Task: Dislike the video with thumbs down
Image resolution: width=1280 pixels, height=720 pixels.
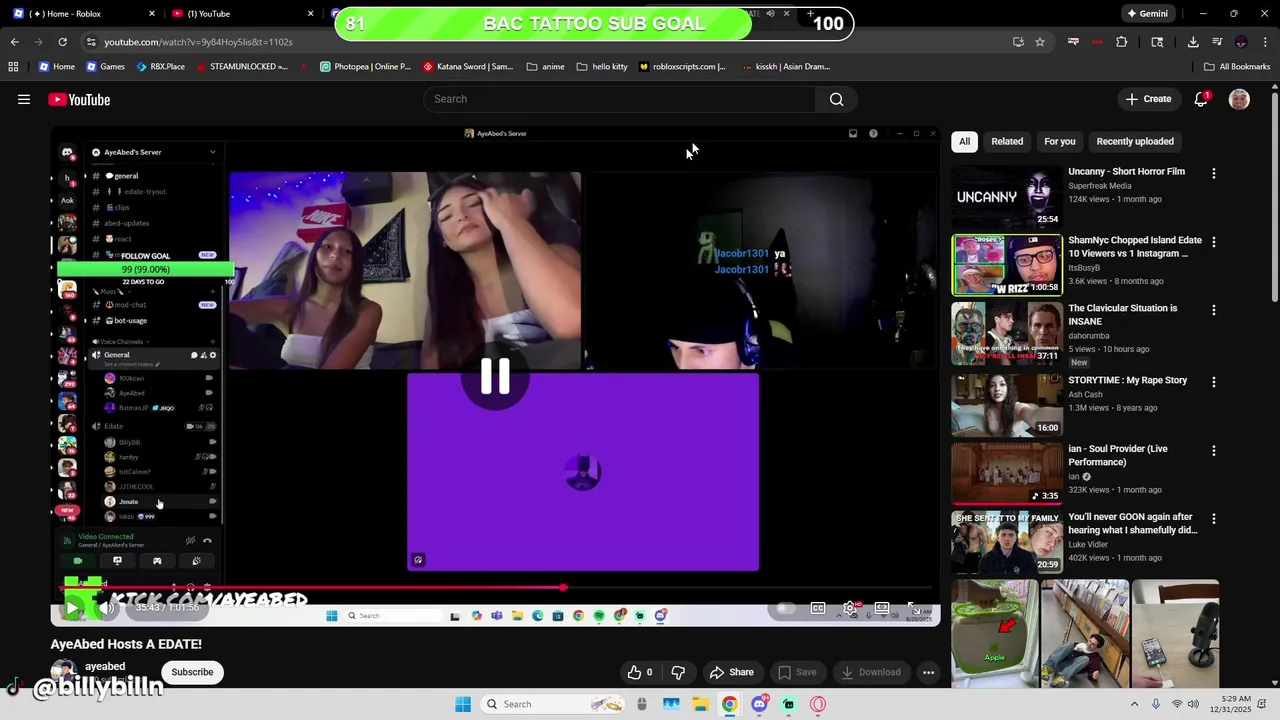Action: pos(678,672)
